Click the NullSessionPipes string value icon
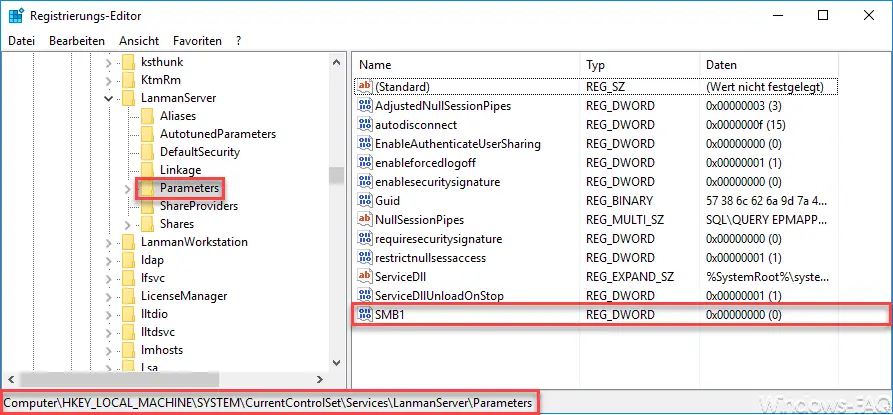The width and height of the screenshot is (893, 415). (364, 220)
